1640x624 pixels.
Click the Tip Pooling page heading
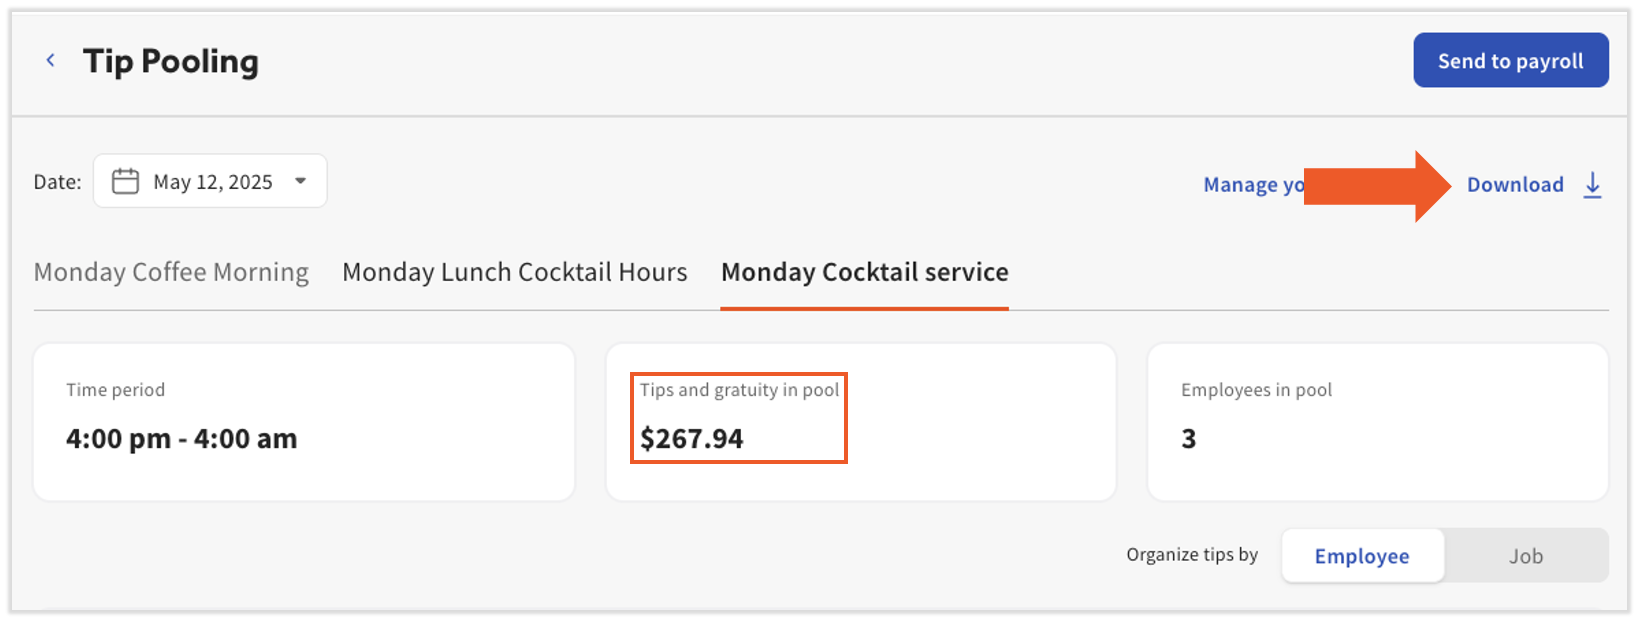point(171,61)
